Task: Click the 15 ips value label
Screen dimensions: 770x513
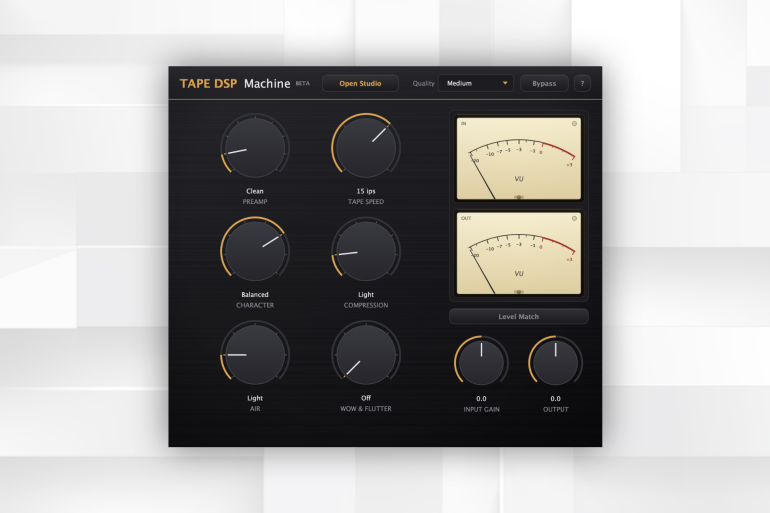Action: (366, 191)
